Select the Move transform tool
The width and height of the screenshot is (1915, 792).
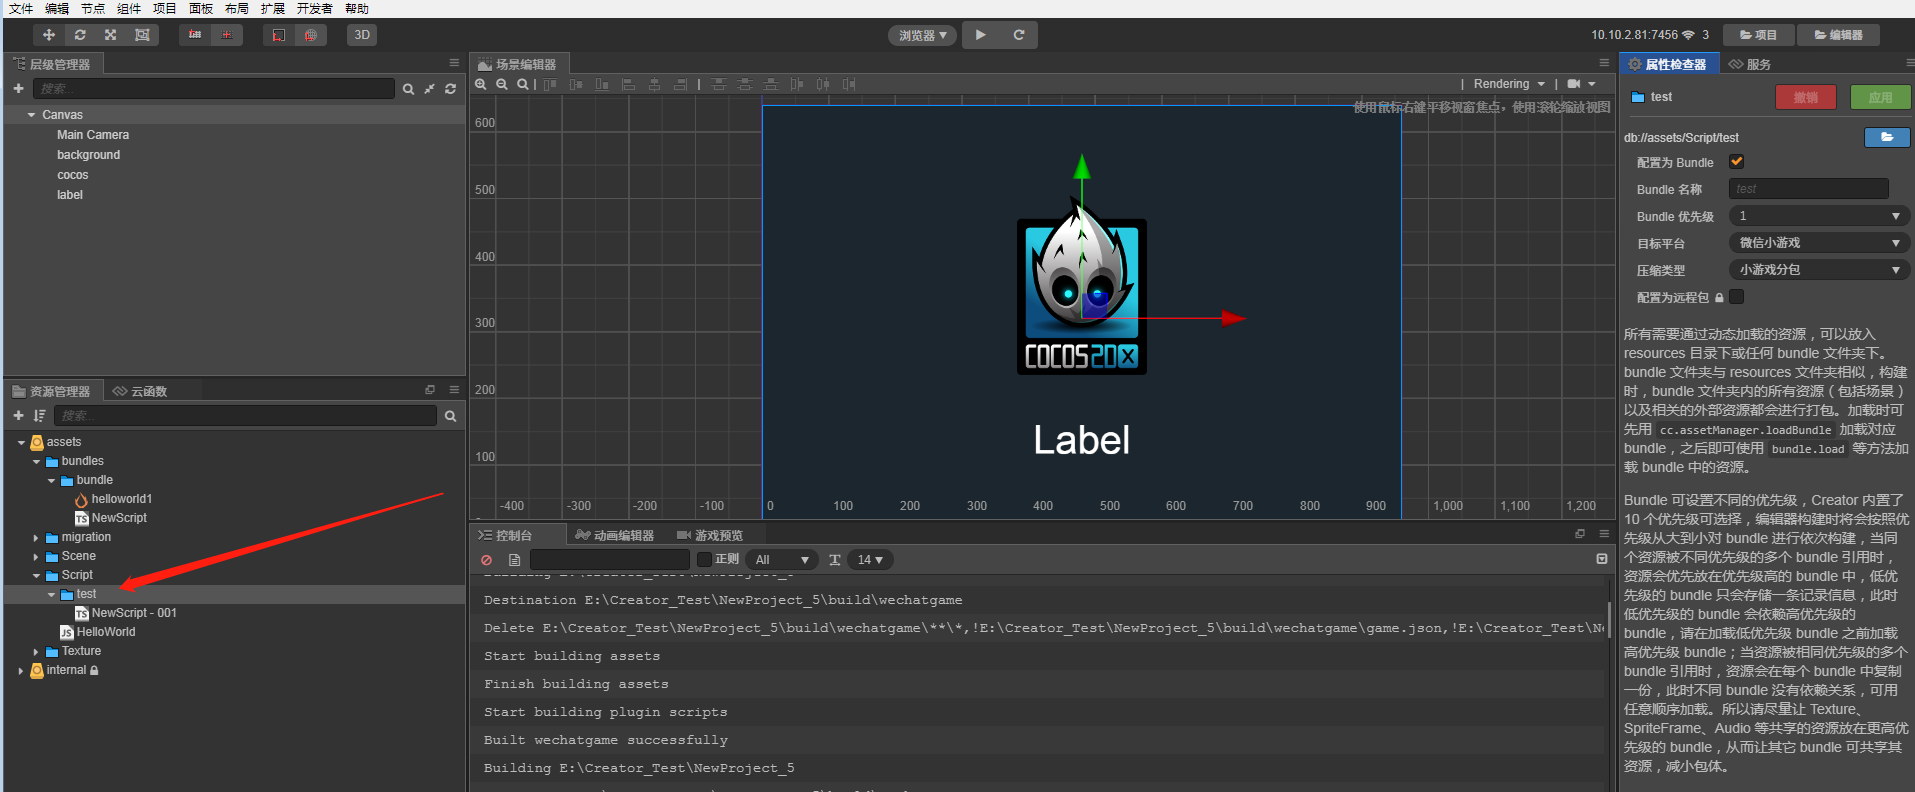tap(49, 35)
